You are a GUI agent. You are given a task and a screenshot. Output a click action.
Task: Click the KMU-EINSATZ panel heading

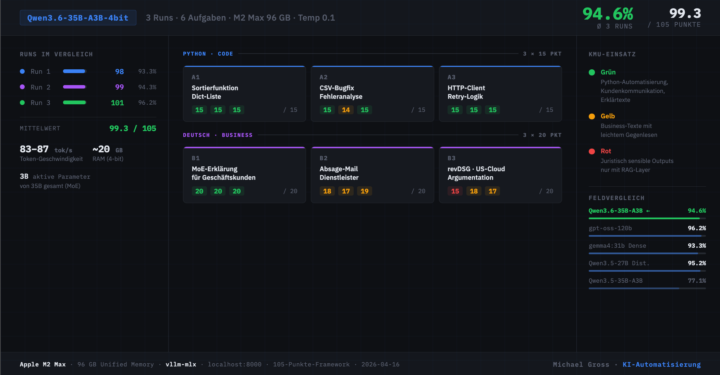coord(612,54)
